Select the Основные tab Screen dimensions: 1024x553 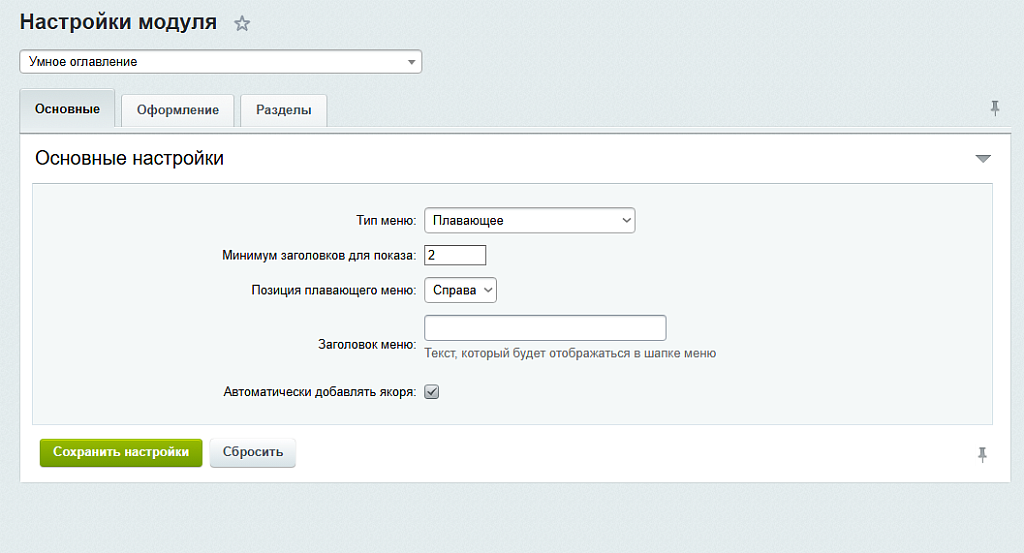pyautogui.click(x=67, y=109)
